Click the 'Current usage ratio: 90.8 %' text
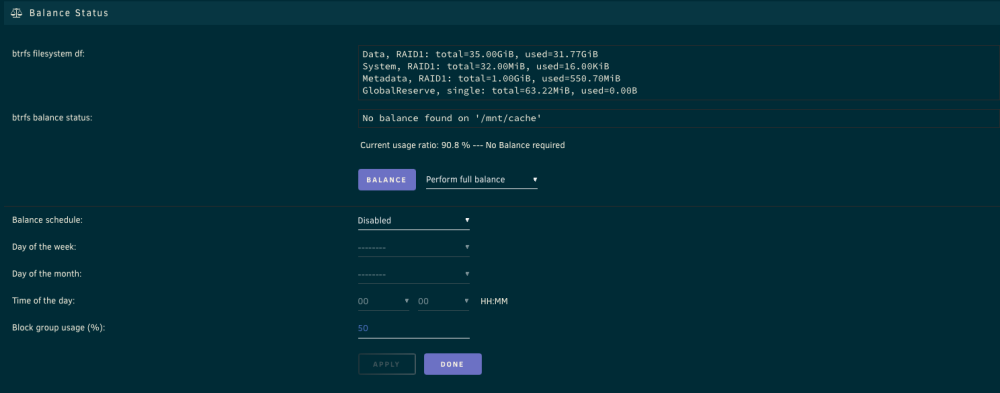 (415, 145)
